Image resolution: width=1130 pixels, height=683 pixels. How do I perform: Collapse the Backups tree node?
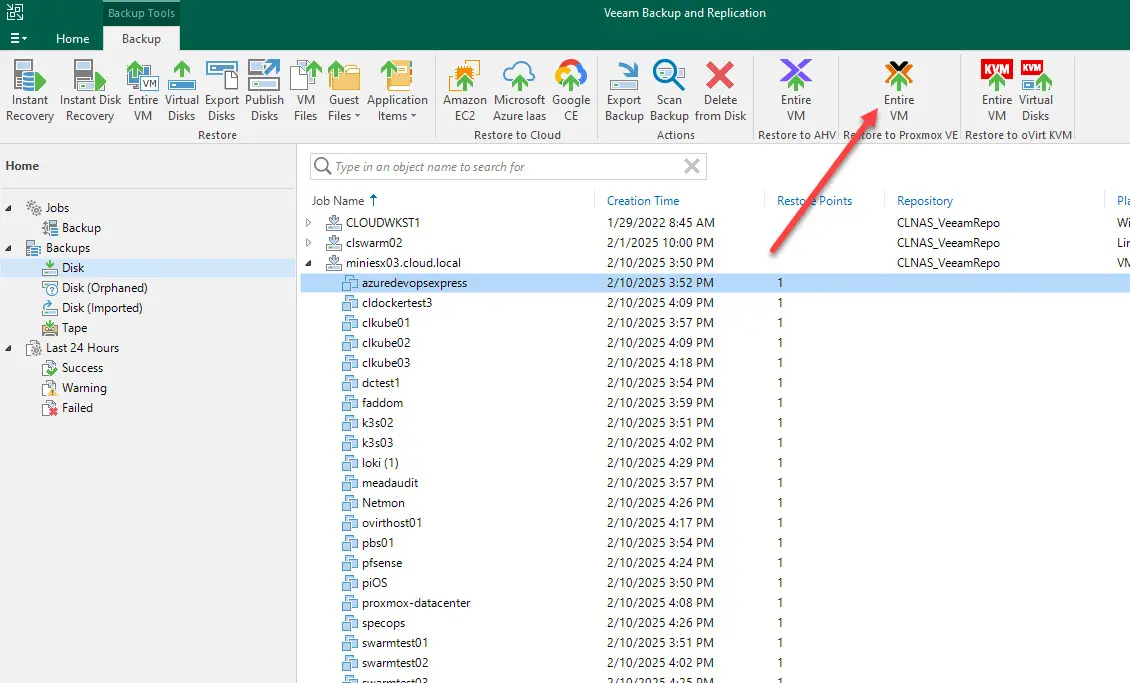tap(10, 248)
